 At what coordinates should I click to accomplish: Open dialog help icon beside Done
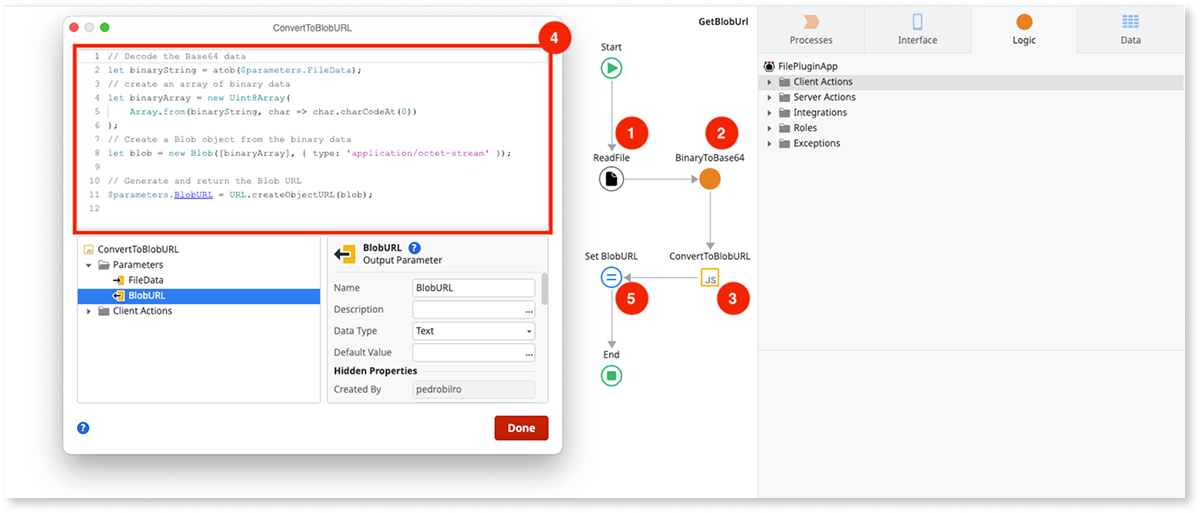click(83, 427)
